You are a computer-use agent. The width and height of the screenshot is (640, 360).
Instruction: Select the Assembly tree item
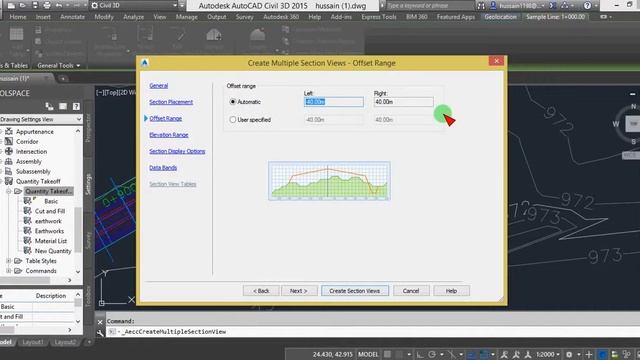click(29, 161)
